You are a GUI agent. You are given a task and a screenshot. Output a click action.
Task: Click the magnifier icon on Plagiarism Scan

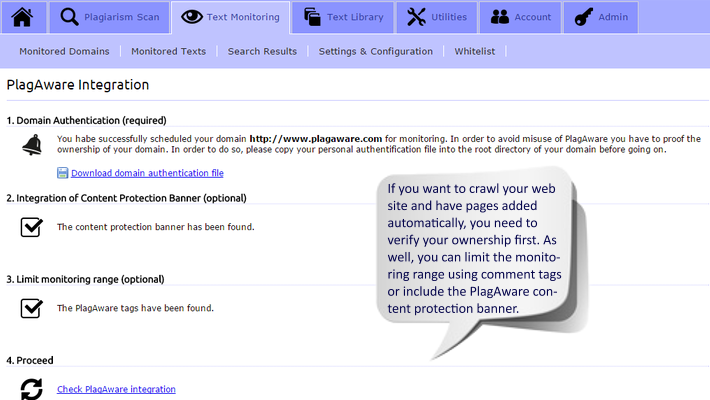69,17
